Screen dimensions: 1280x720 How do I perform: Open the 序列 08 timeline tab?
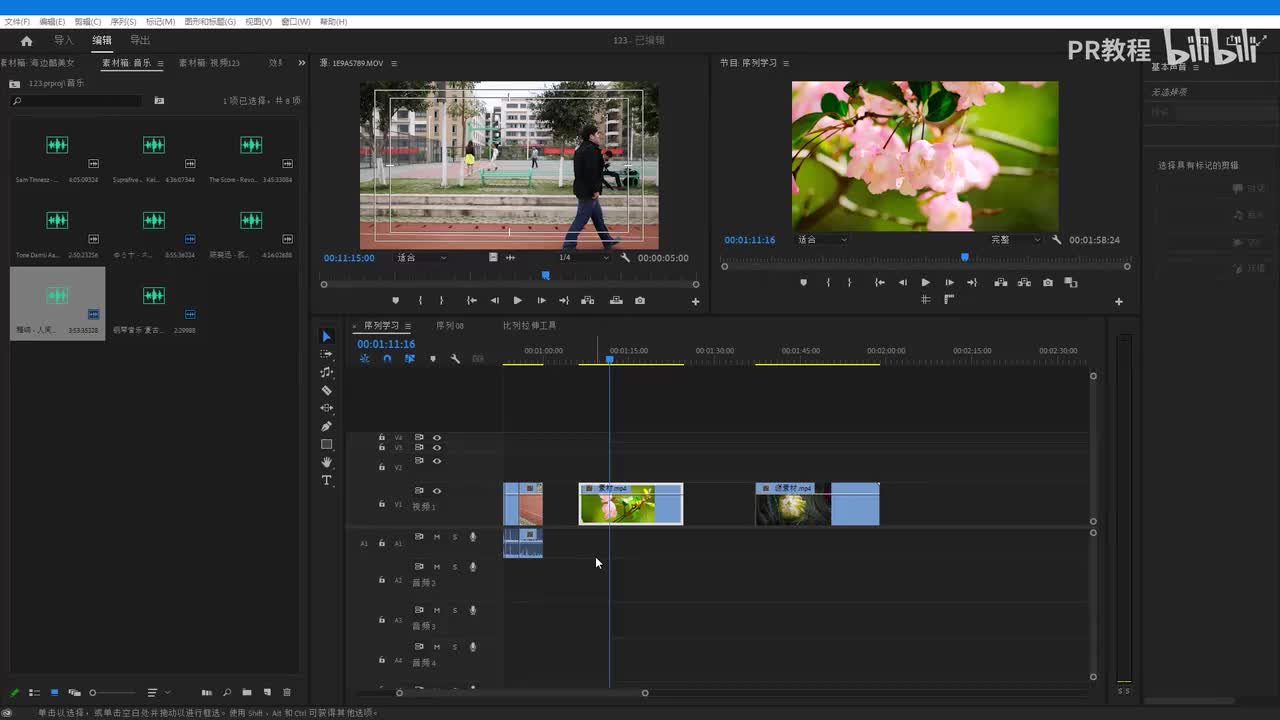(449, 326)
